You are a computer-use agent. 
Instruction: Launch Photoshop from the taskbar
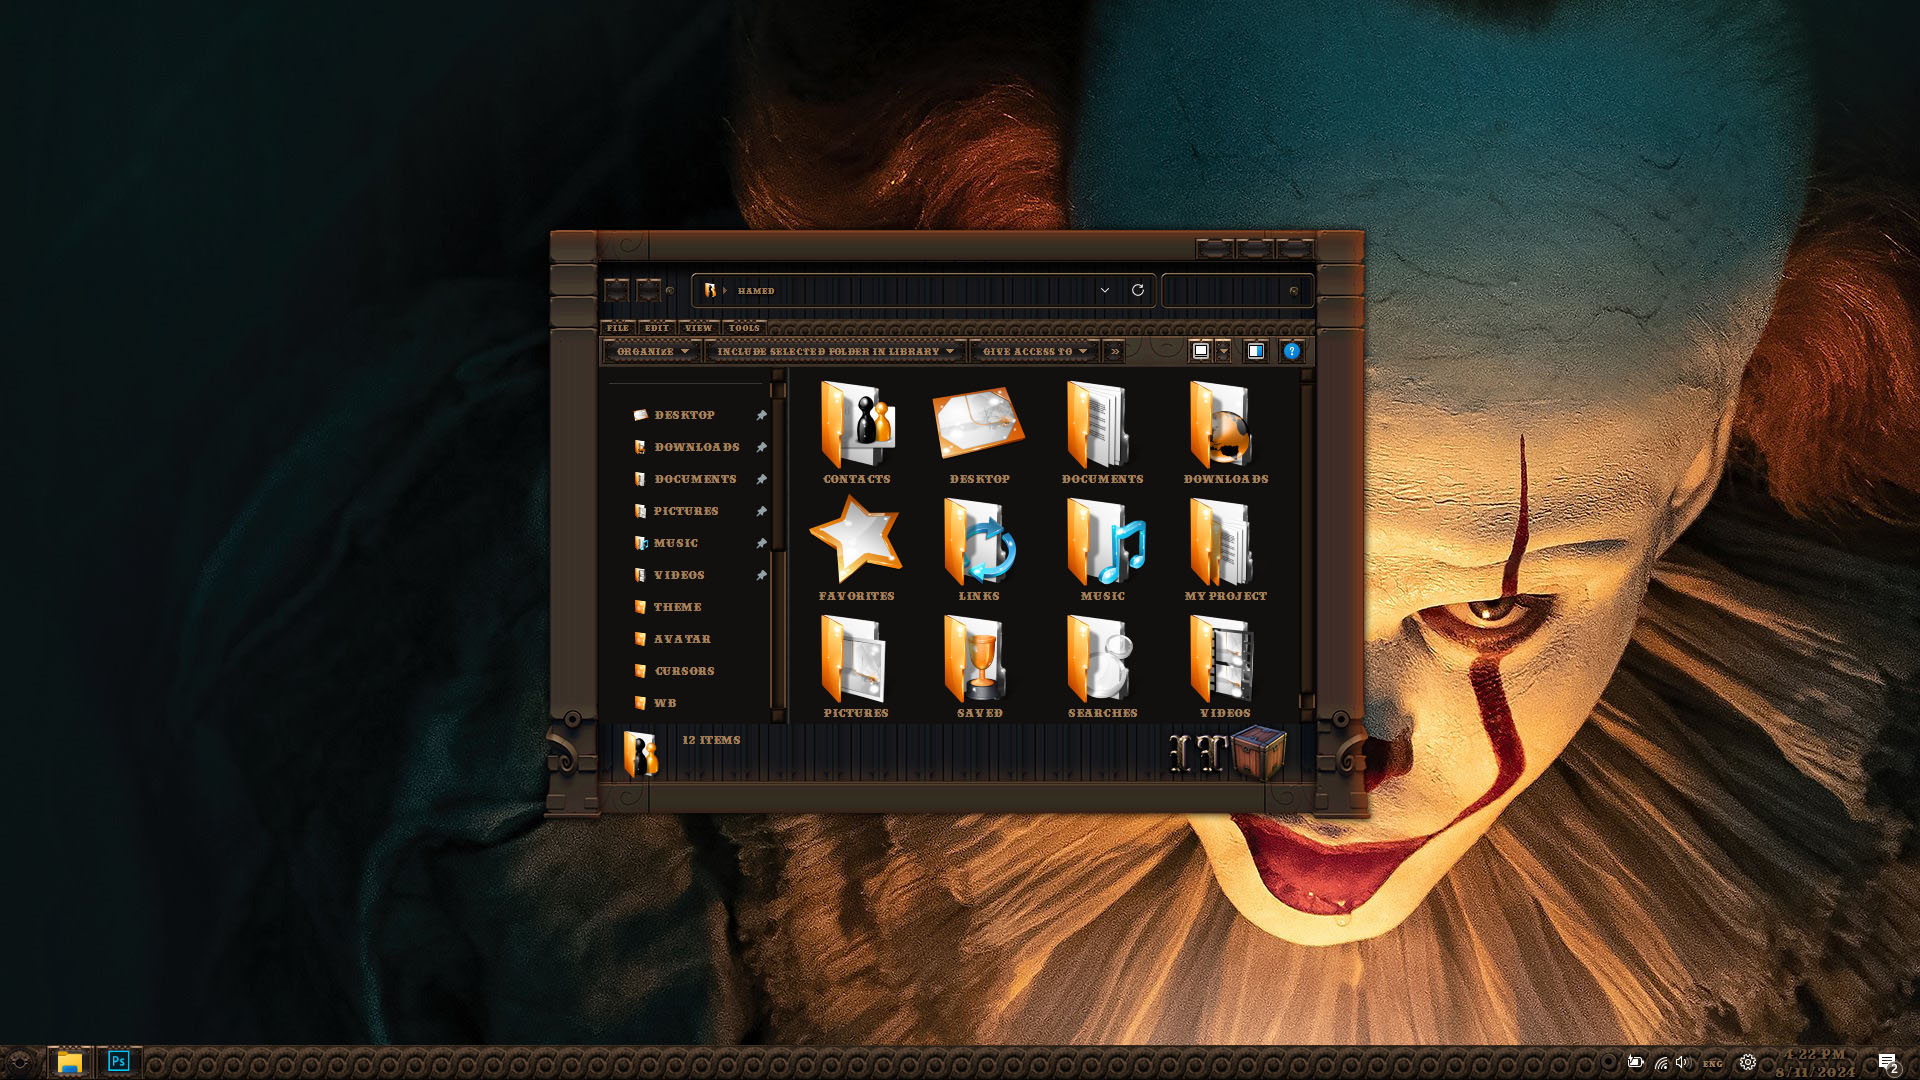coord(118,1061)
